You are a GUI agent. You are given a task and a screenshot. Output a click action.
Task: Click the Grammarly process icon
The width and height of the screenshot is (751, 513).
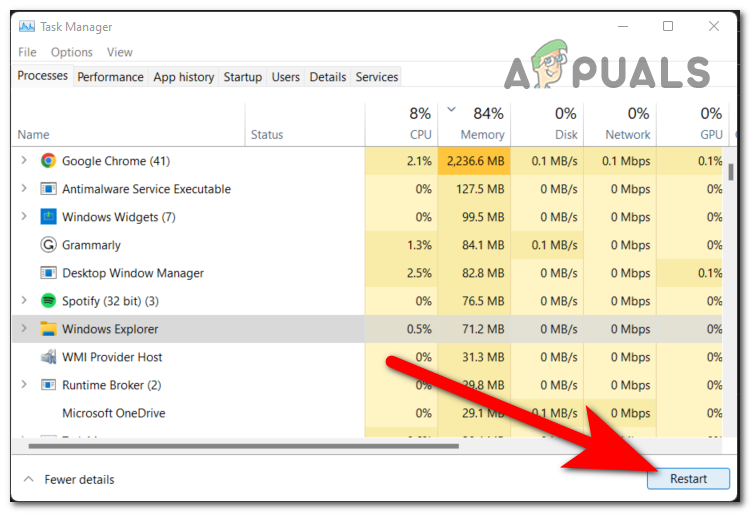(x=48, y=245)
